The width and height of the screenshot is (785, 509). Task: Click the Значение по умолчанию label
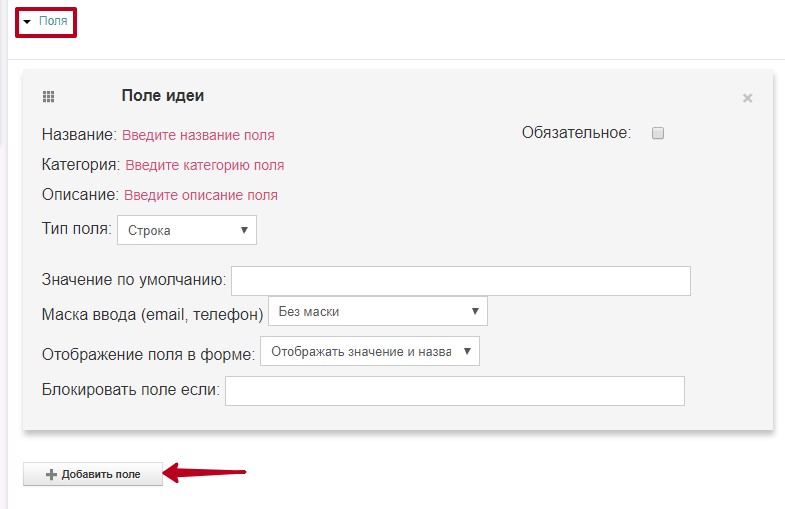pyautogui.click(x=134, y=279)
